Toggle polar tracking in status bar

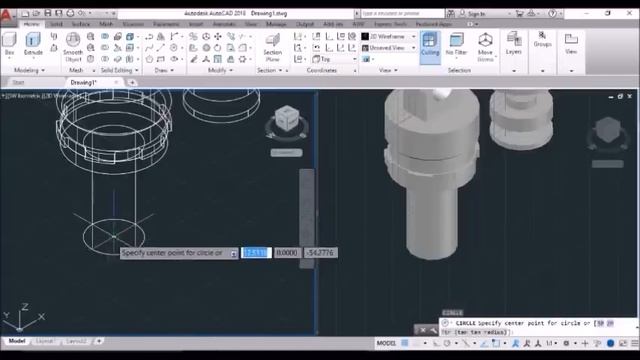click(x=447, y=343)
